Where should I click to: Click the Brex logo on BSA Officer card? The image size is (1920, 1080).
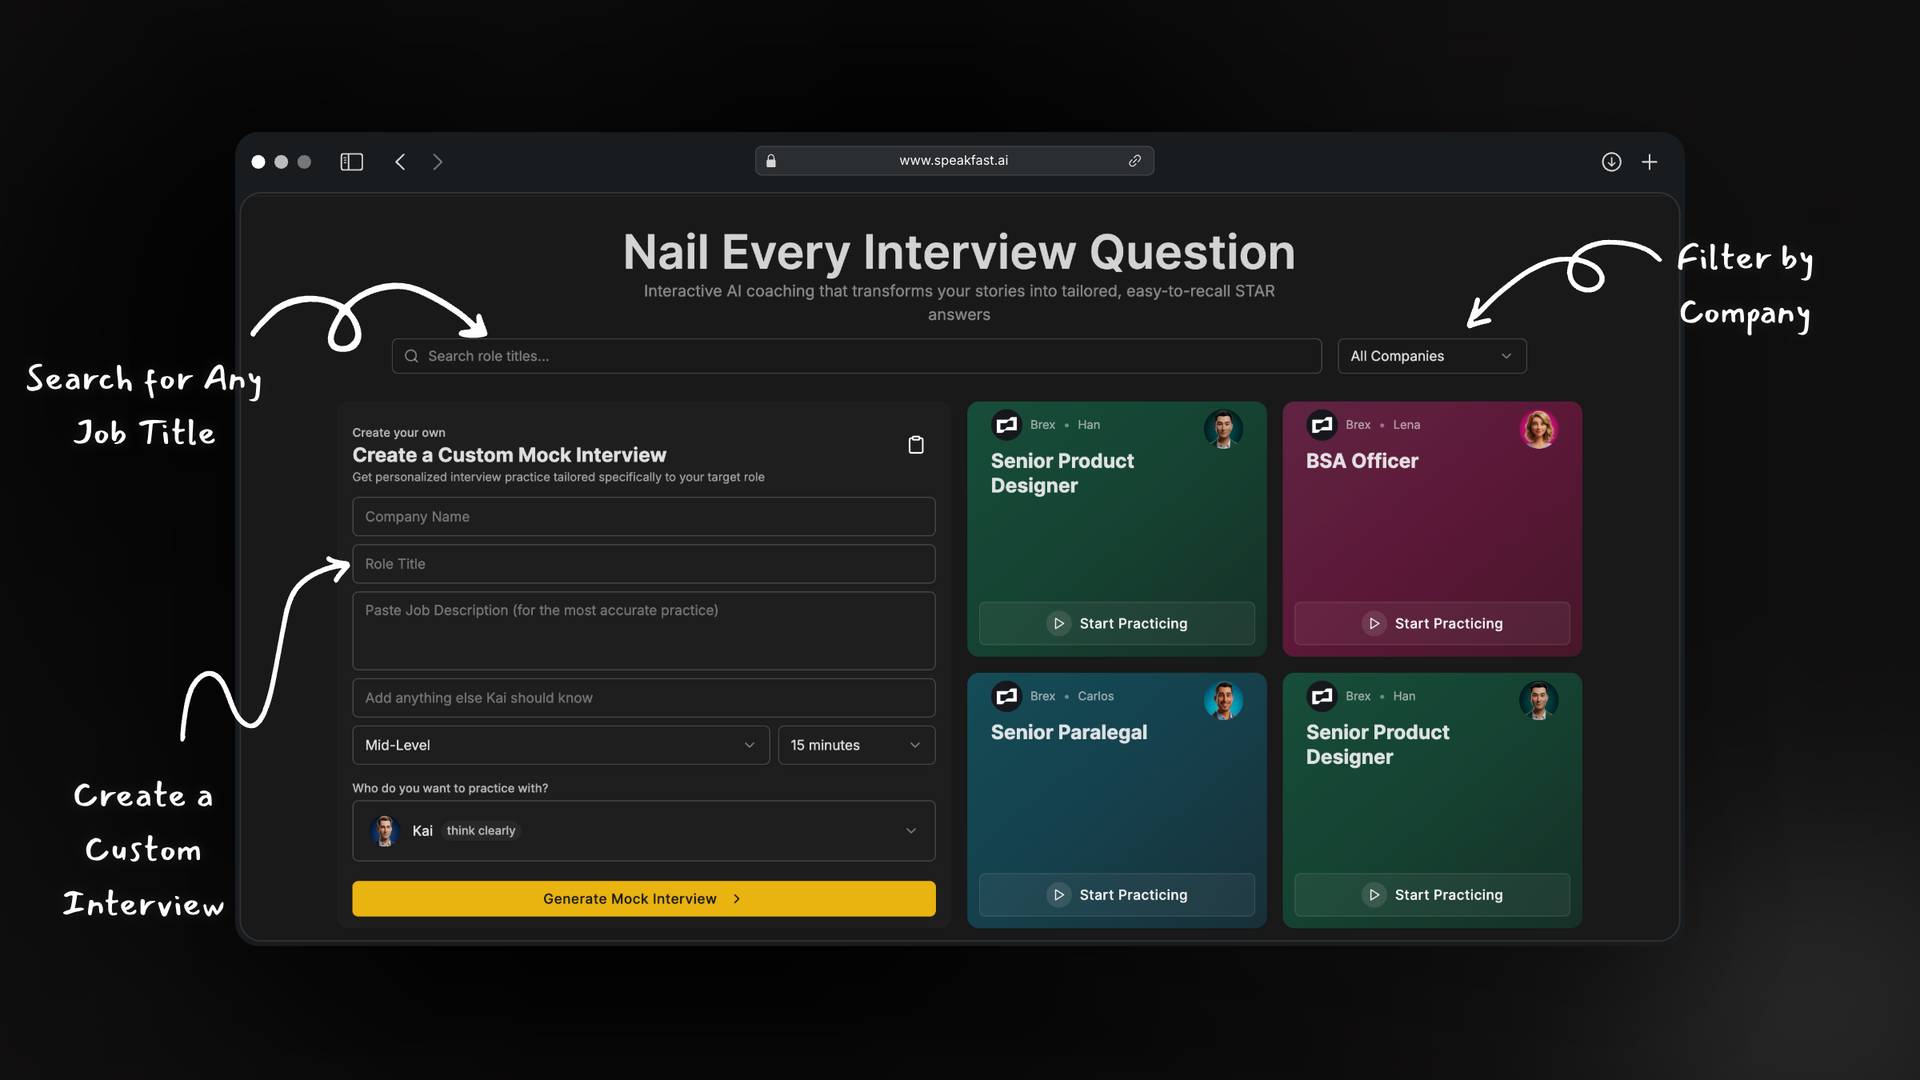coord(1322,425)
